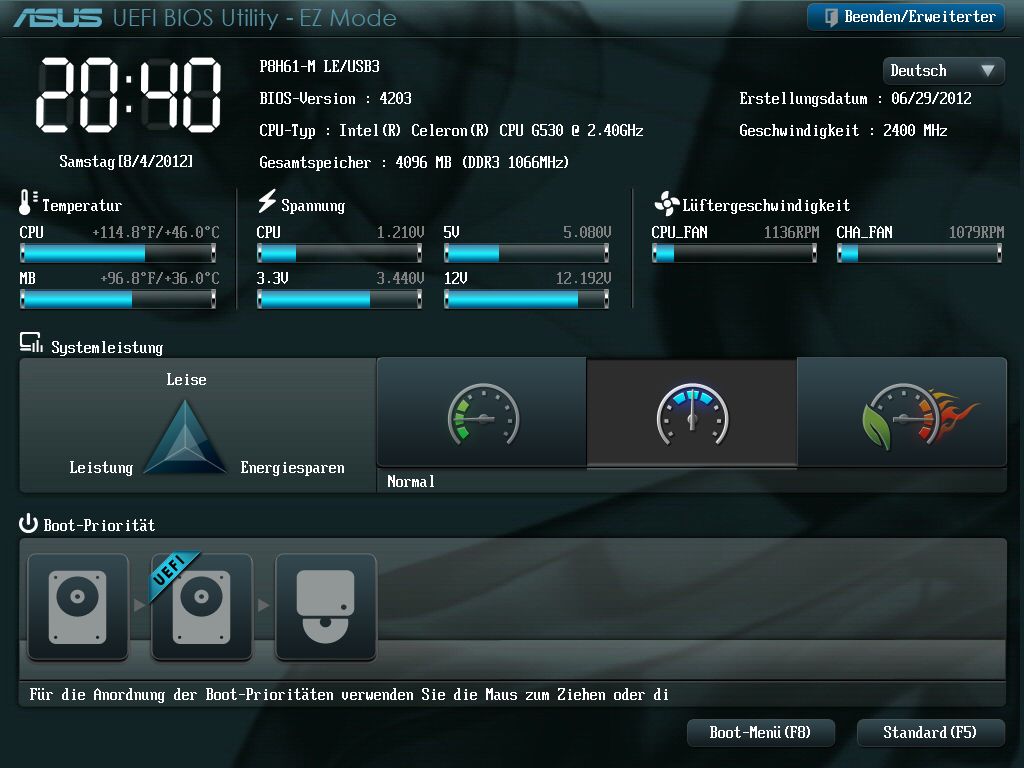Click the Erstellungsdatum 06/29/2012 text
The width and height of the screenshot is (1024, 768).
856,99
